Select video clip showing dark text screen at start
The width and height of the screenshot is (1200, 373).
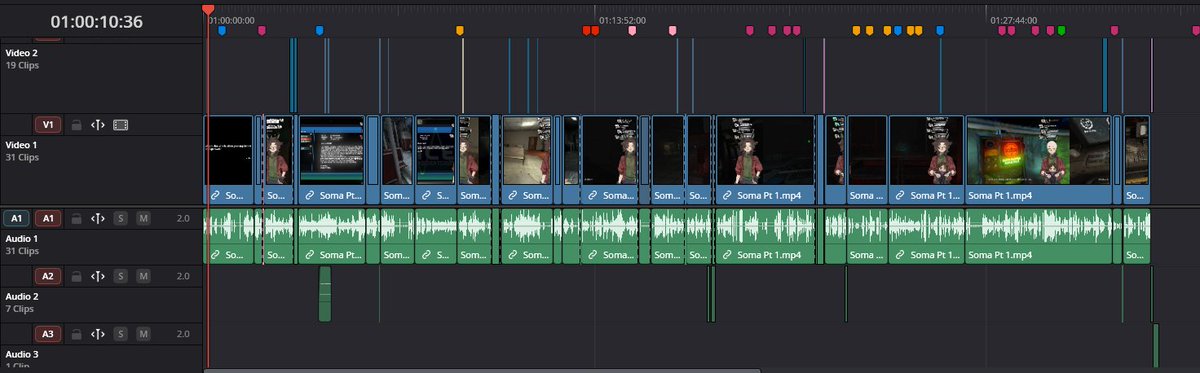[229, 160]
